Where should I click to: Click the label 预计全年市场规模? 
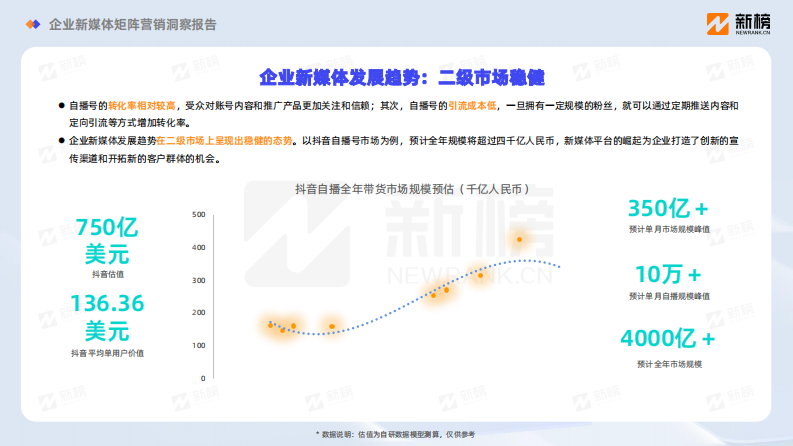[x=669, y=364]
